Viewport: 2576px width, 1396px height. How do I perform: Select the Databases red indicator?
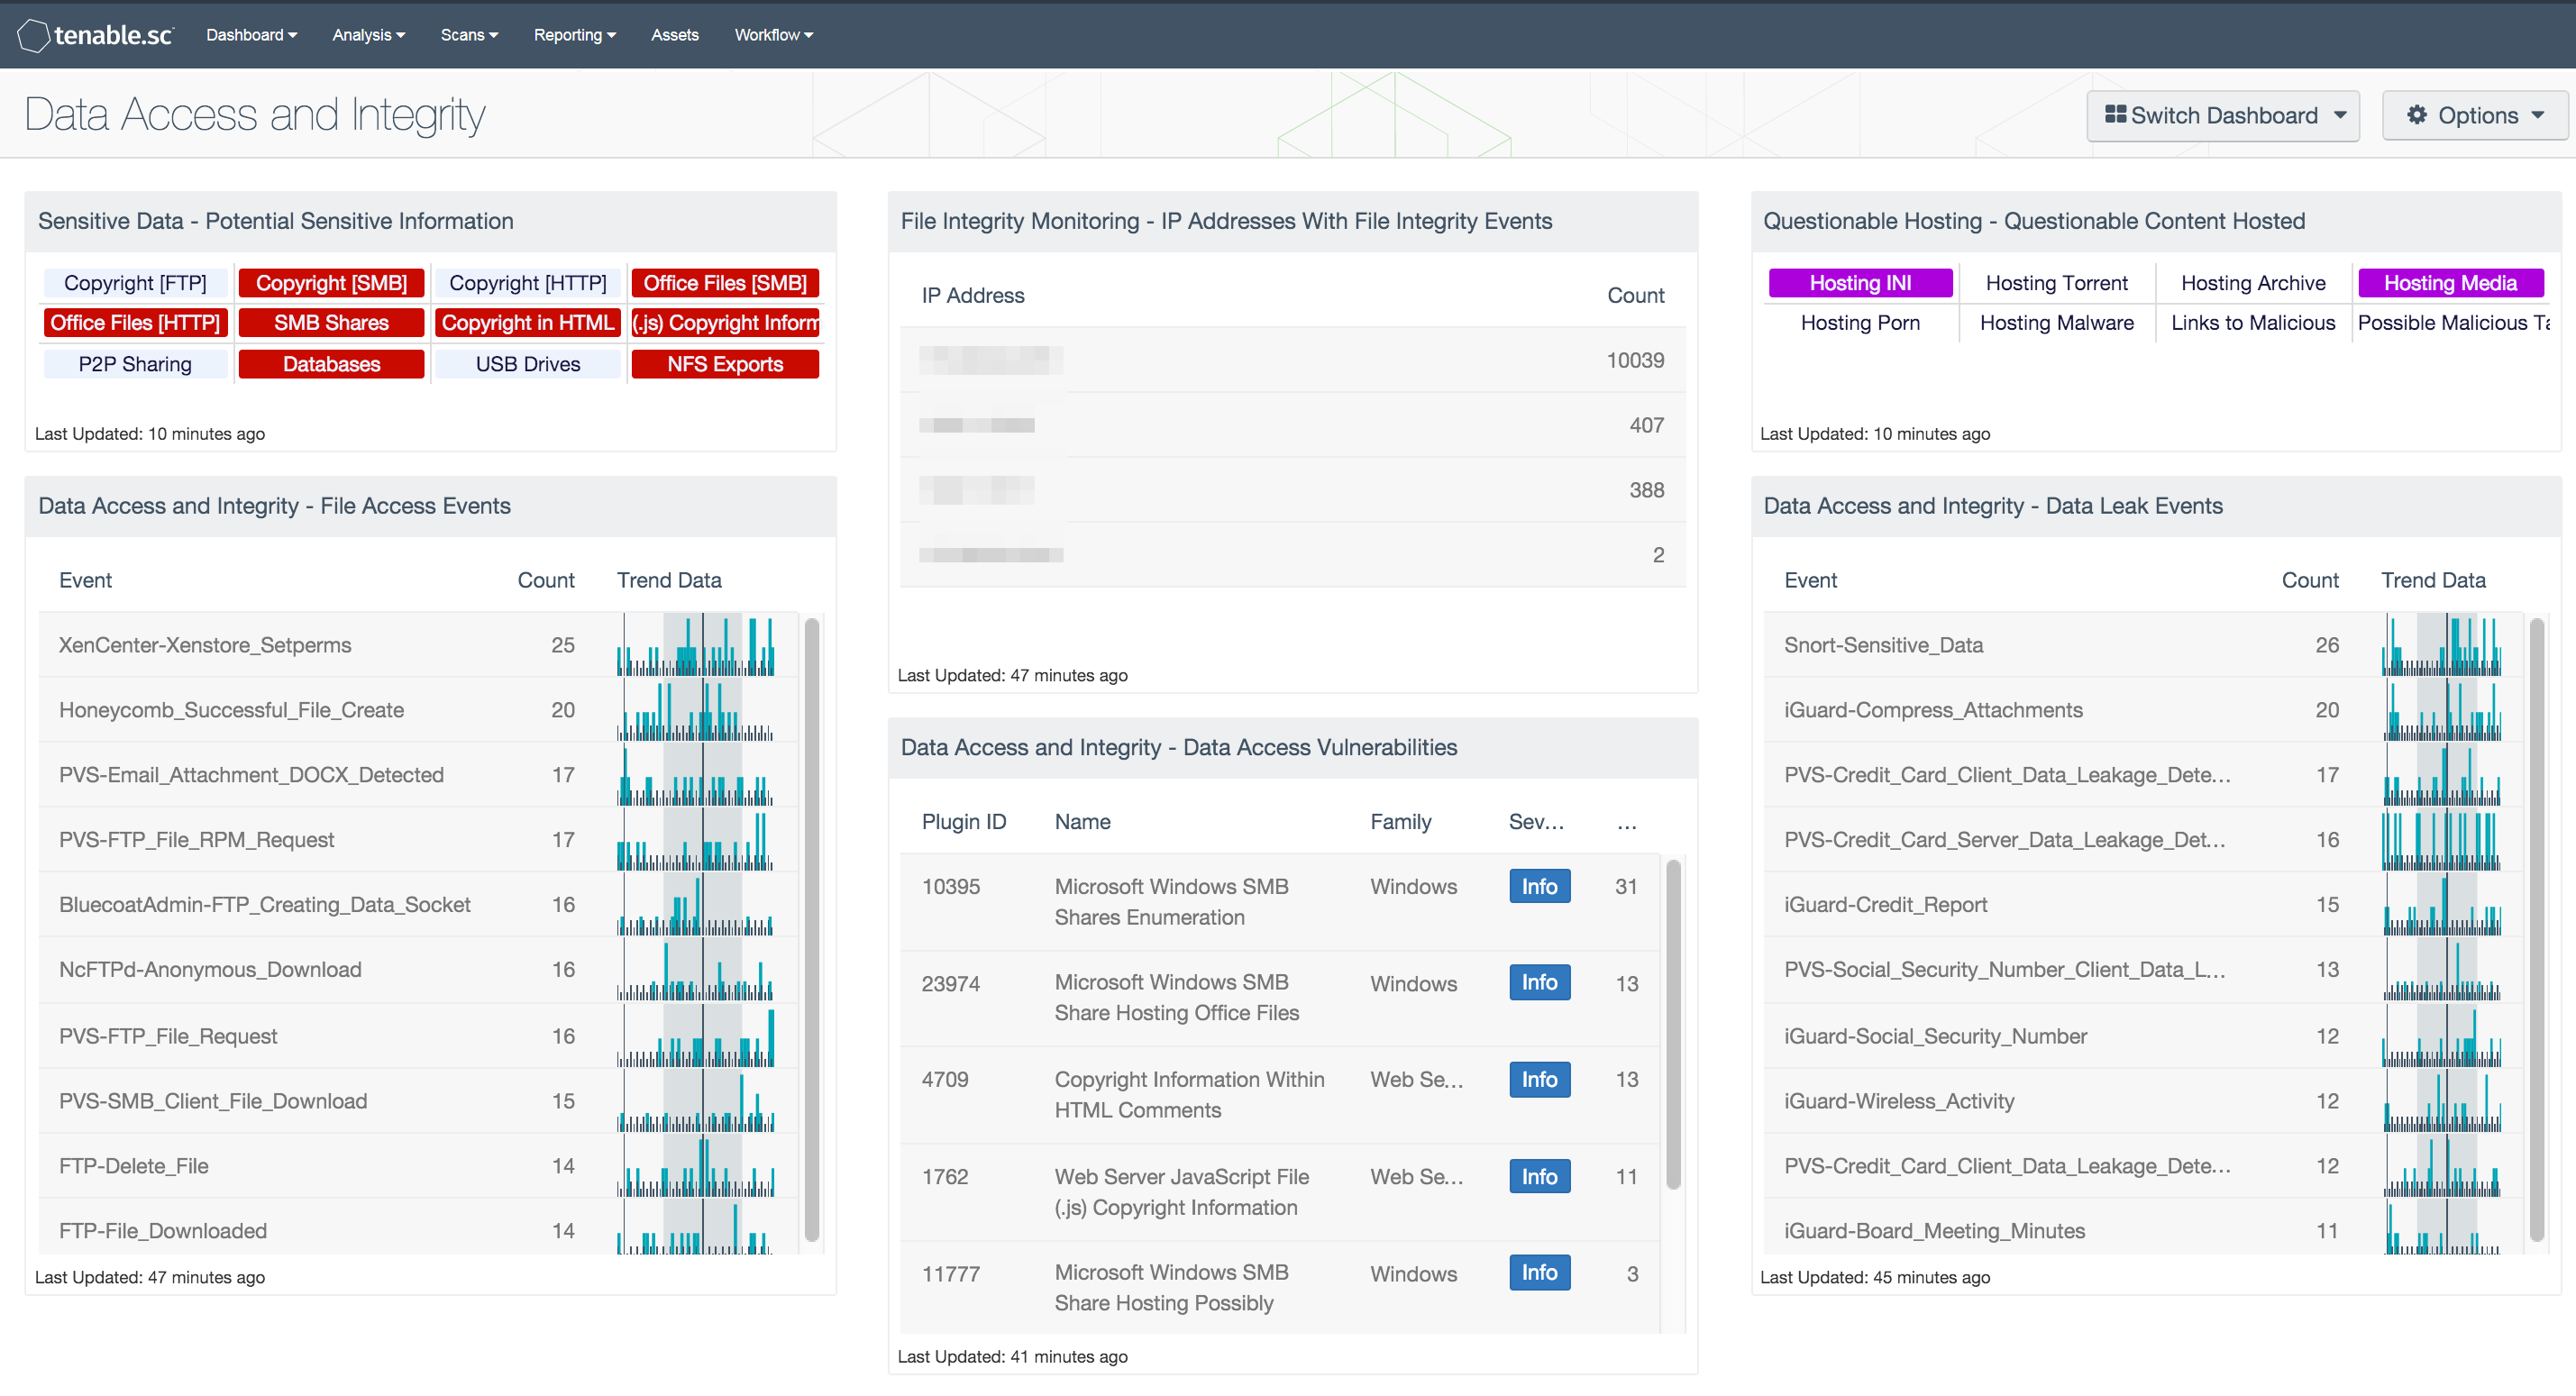click(x=331, y=364)
